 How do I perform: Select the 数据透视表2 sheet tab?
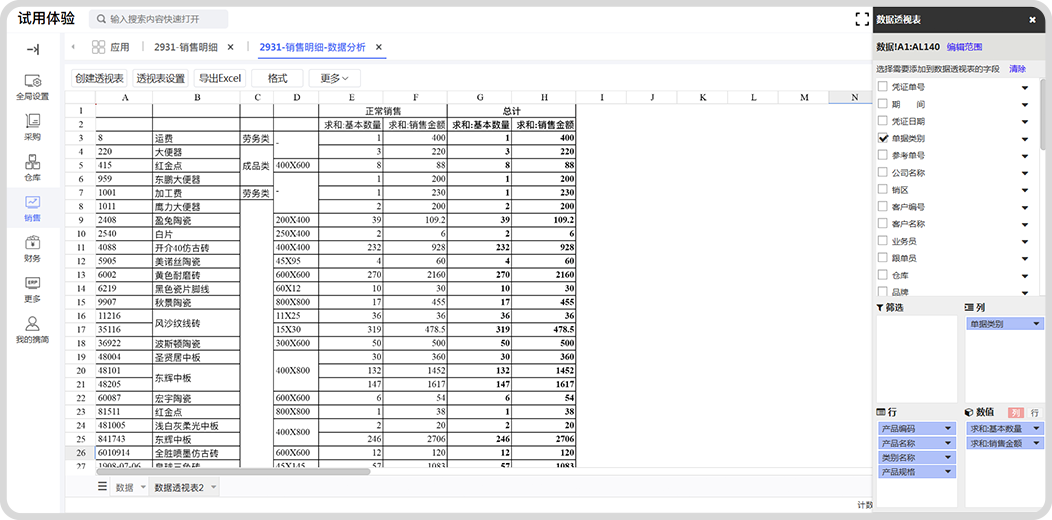179,487
